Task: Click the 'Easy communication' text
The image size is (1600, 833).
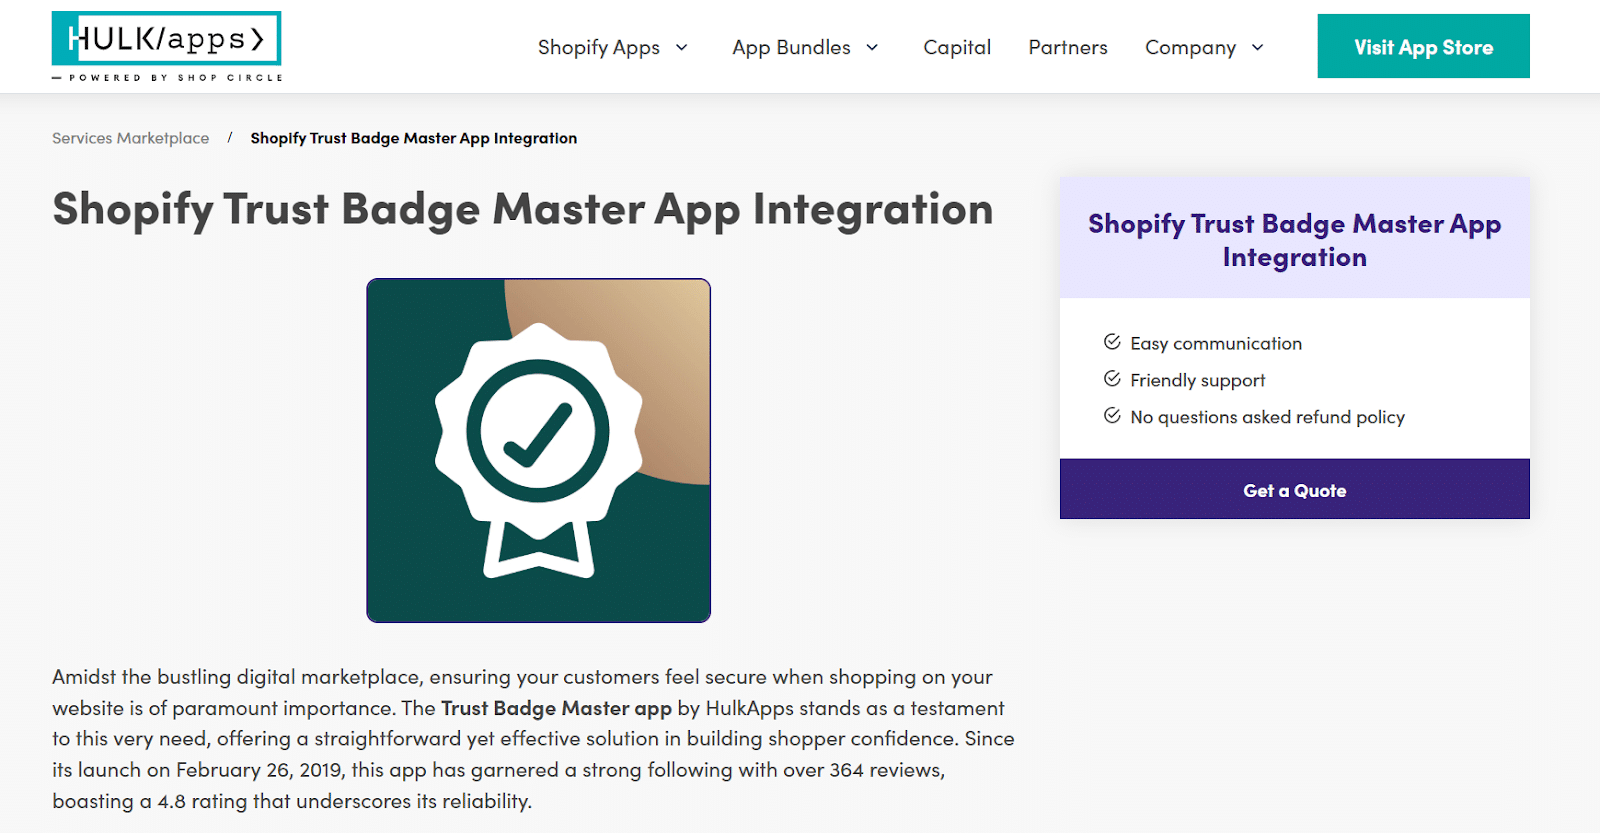Action: pyautogui.click(x=1216, y=343)
